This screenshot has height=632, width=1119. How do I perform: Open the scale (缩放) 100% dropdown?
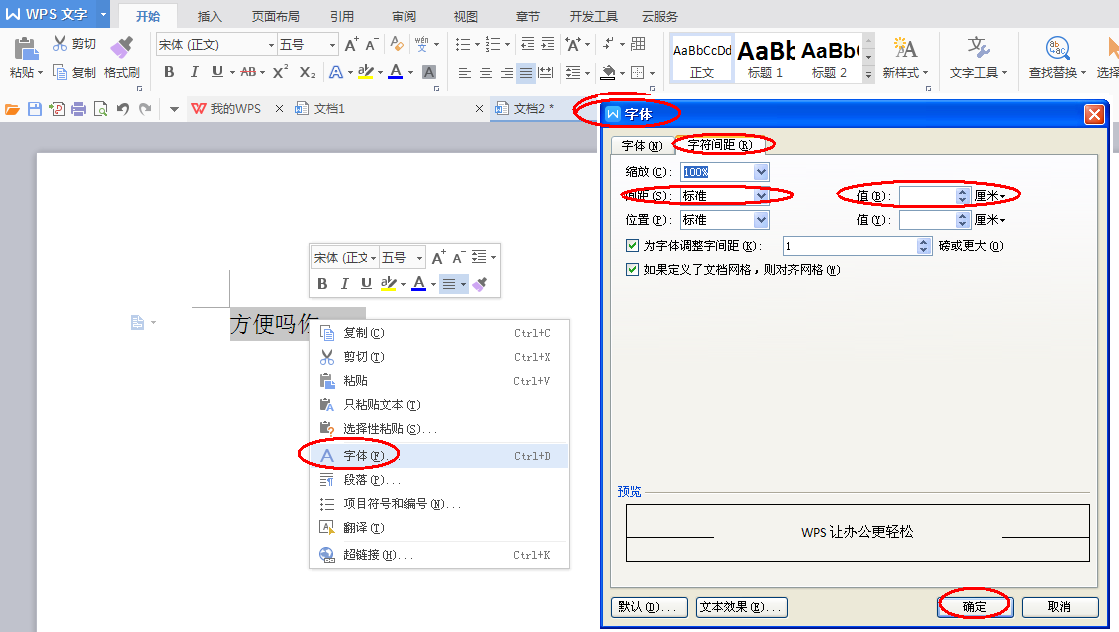pos(761,172)
